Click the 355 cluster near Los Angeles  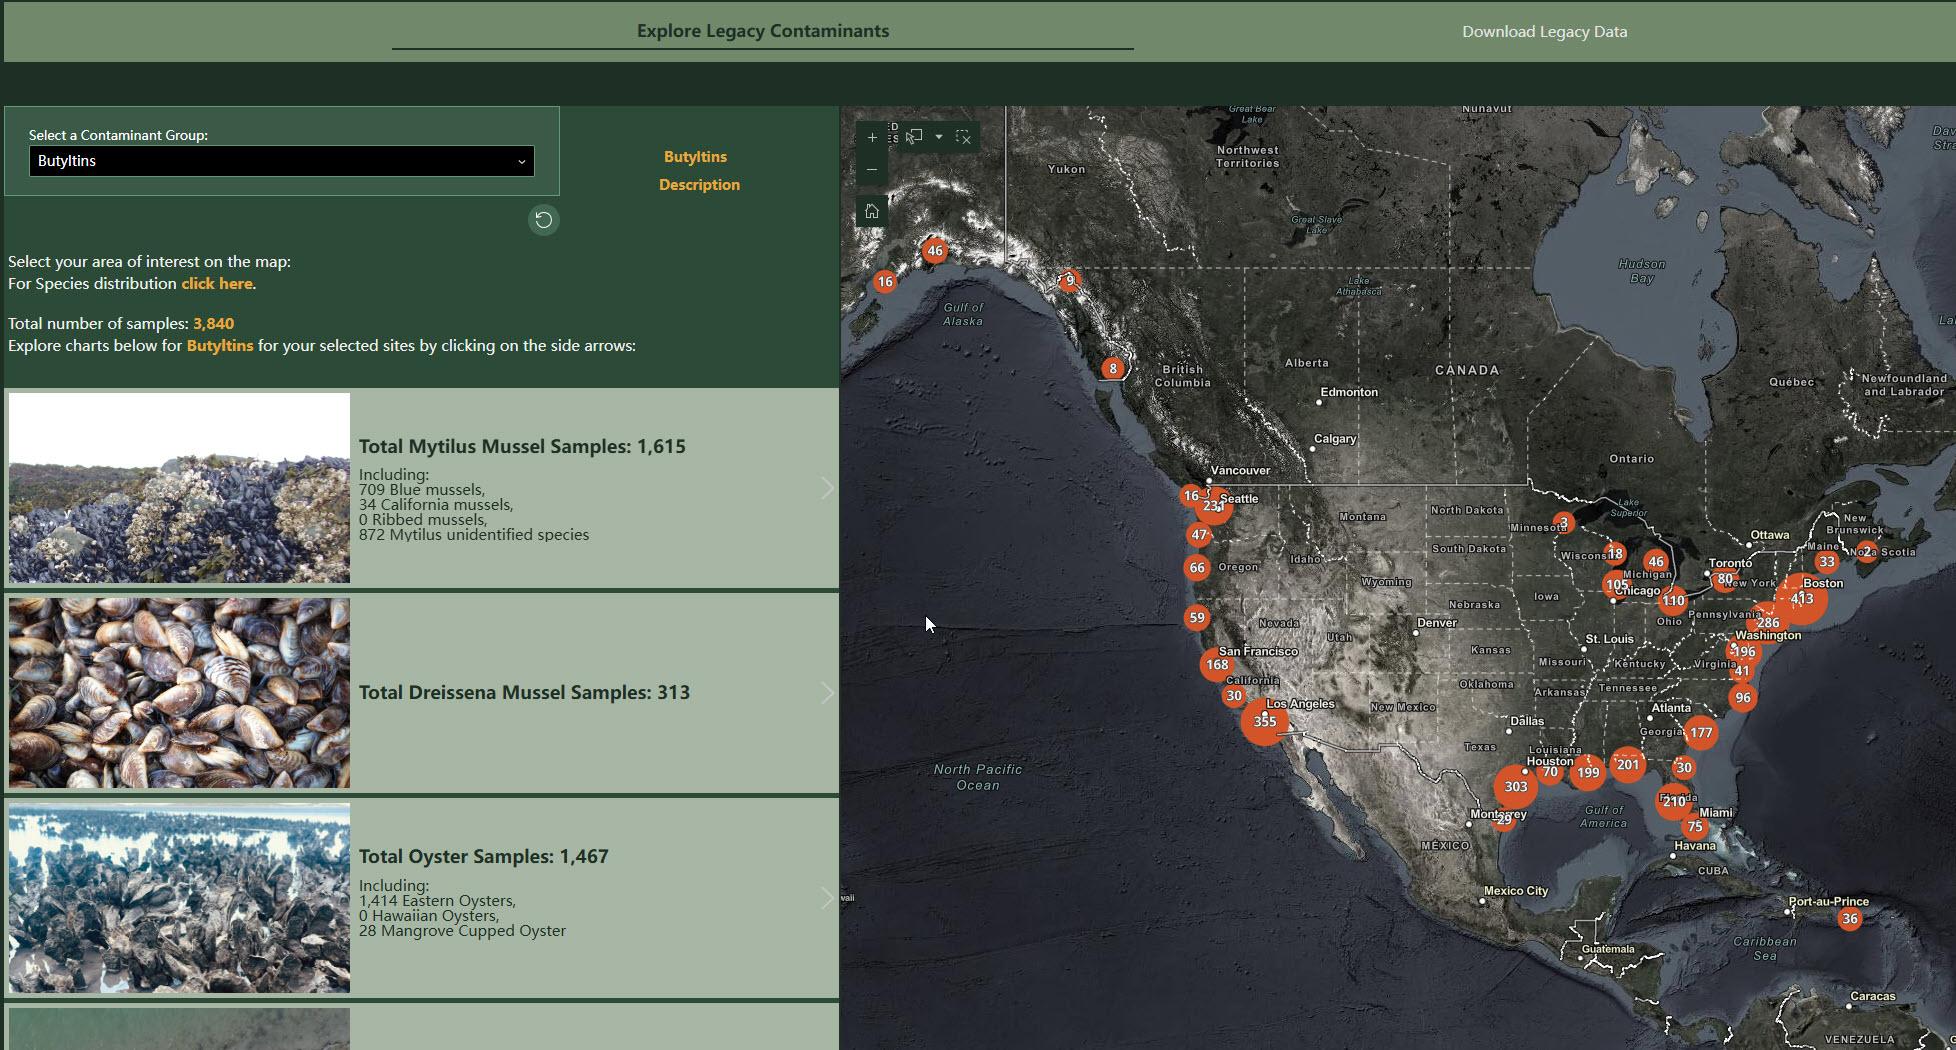pyautogui.click(x=1264, y=721)
